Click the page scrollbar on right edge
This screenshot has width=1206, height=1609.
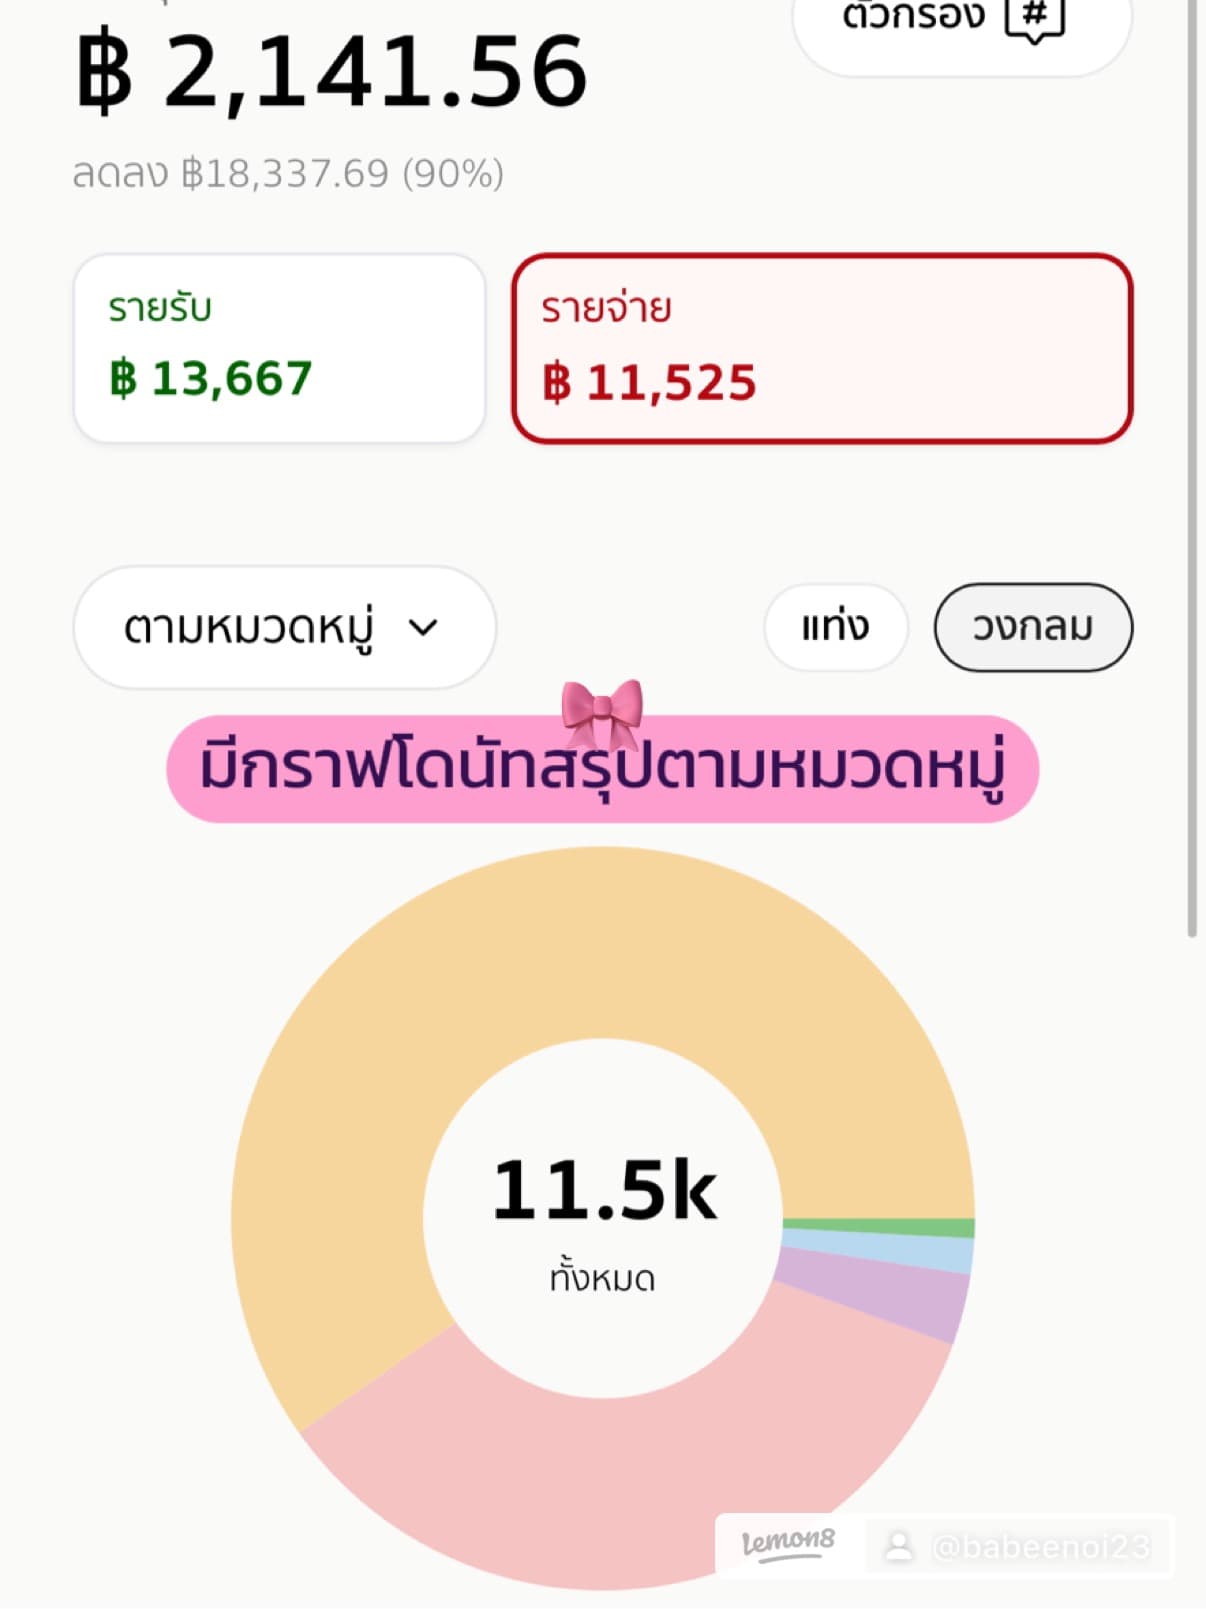(x=1191, y=468)
